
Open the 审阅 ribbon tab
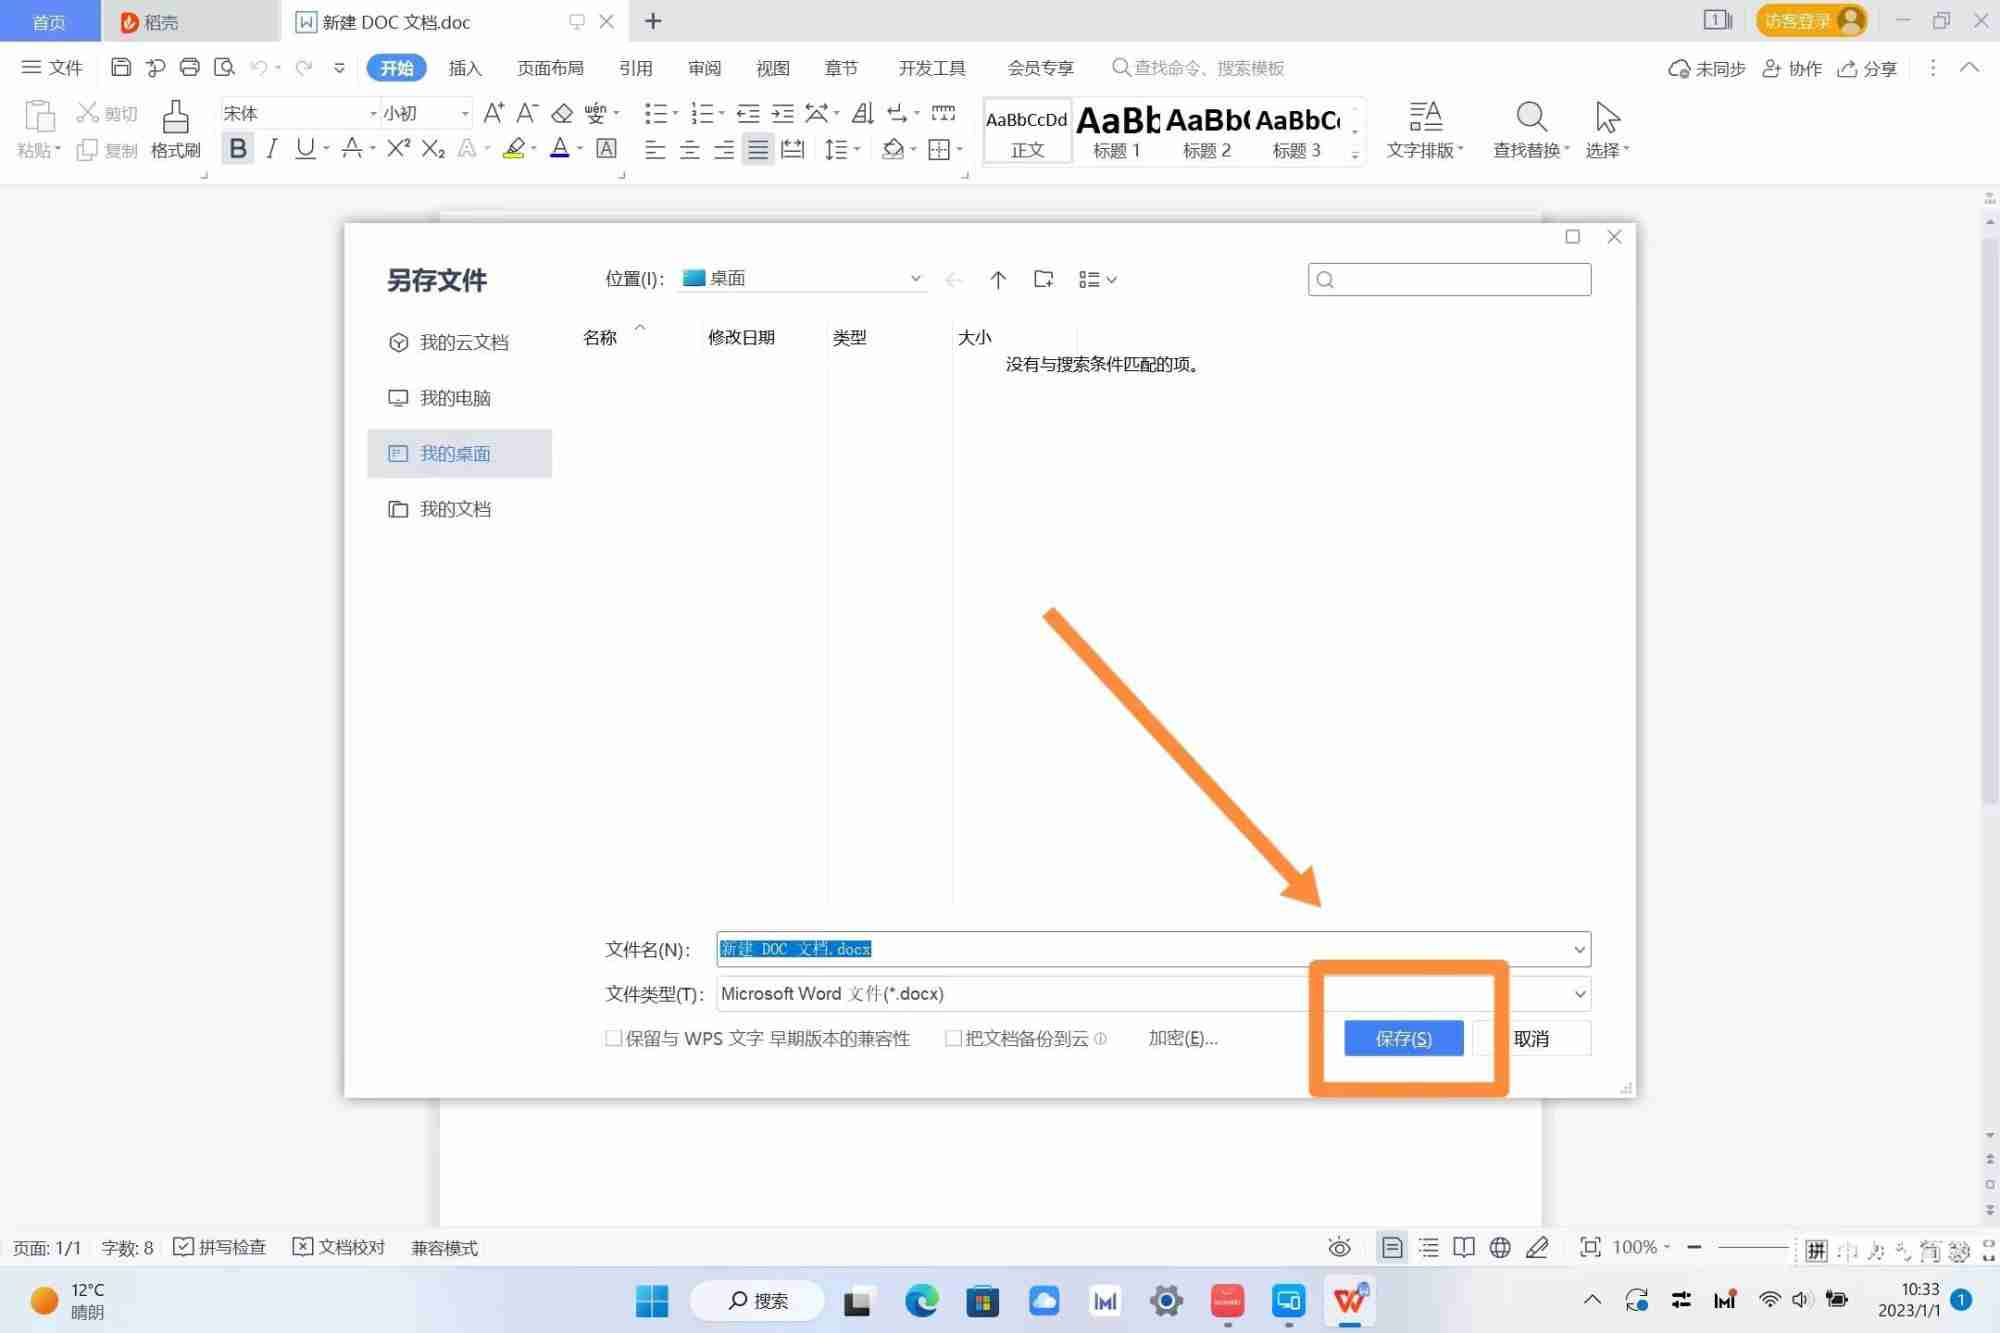pyautogui.click(x=703, y=67)
